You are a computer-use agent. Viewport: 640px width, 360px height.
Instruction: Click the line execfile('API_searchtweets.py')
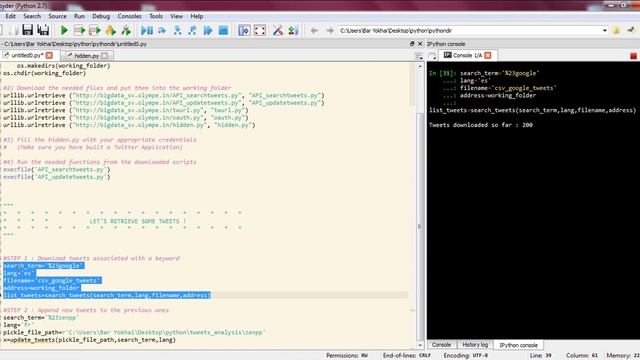click(57, 169)
